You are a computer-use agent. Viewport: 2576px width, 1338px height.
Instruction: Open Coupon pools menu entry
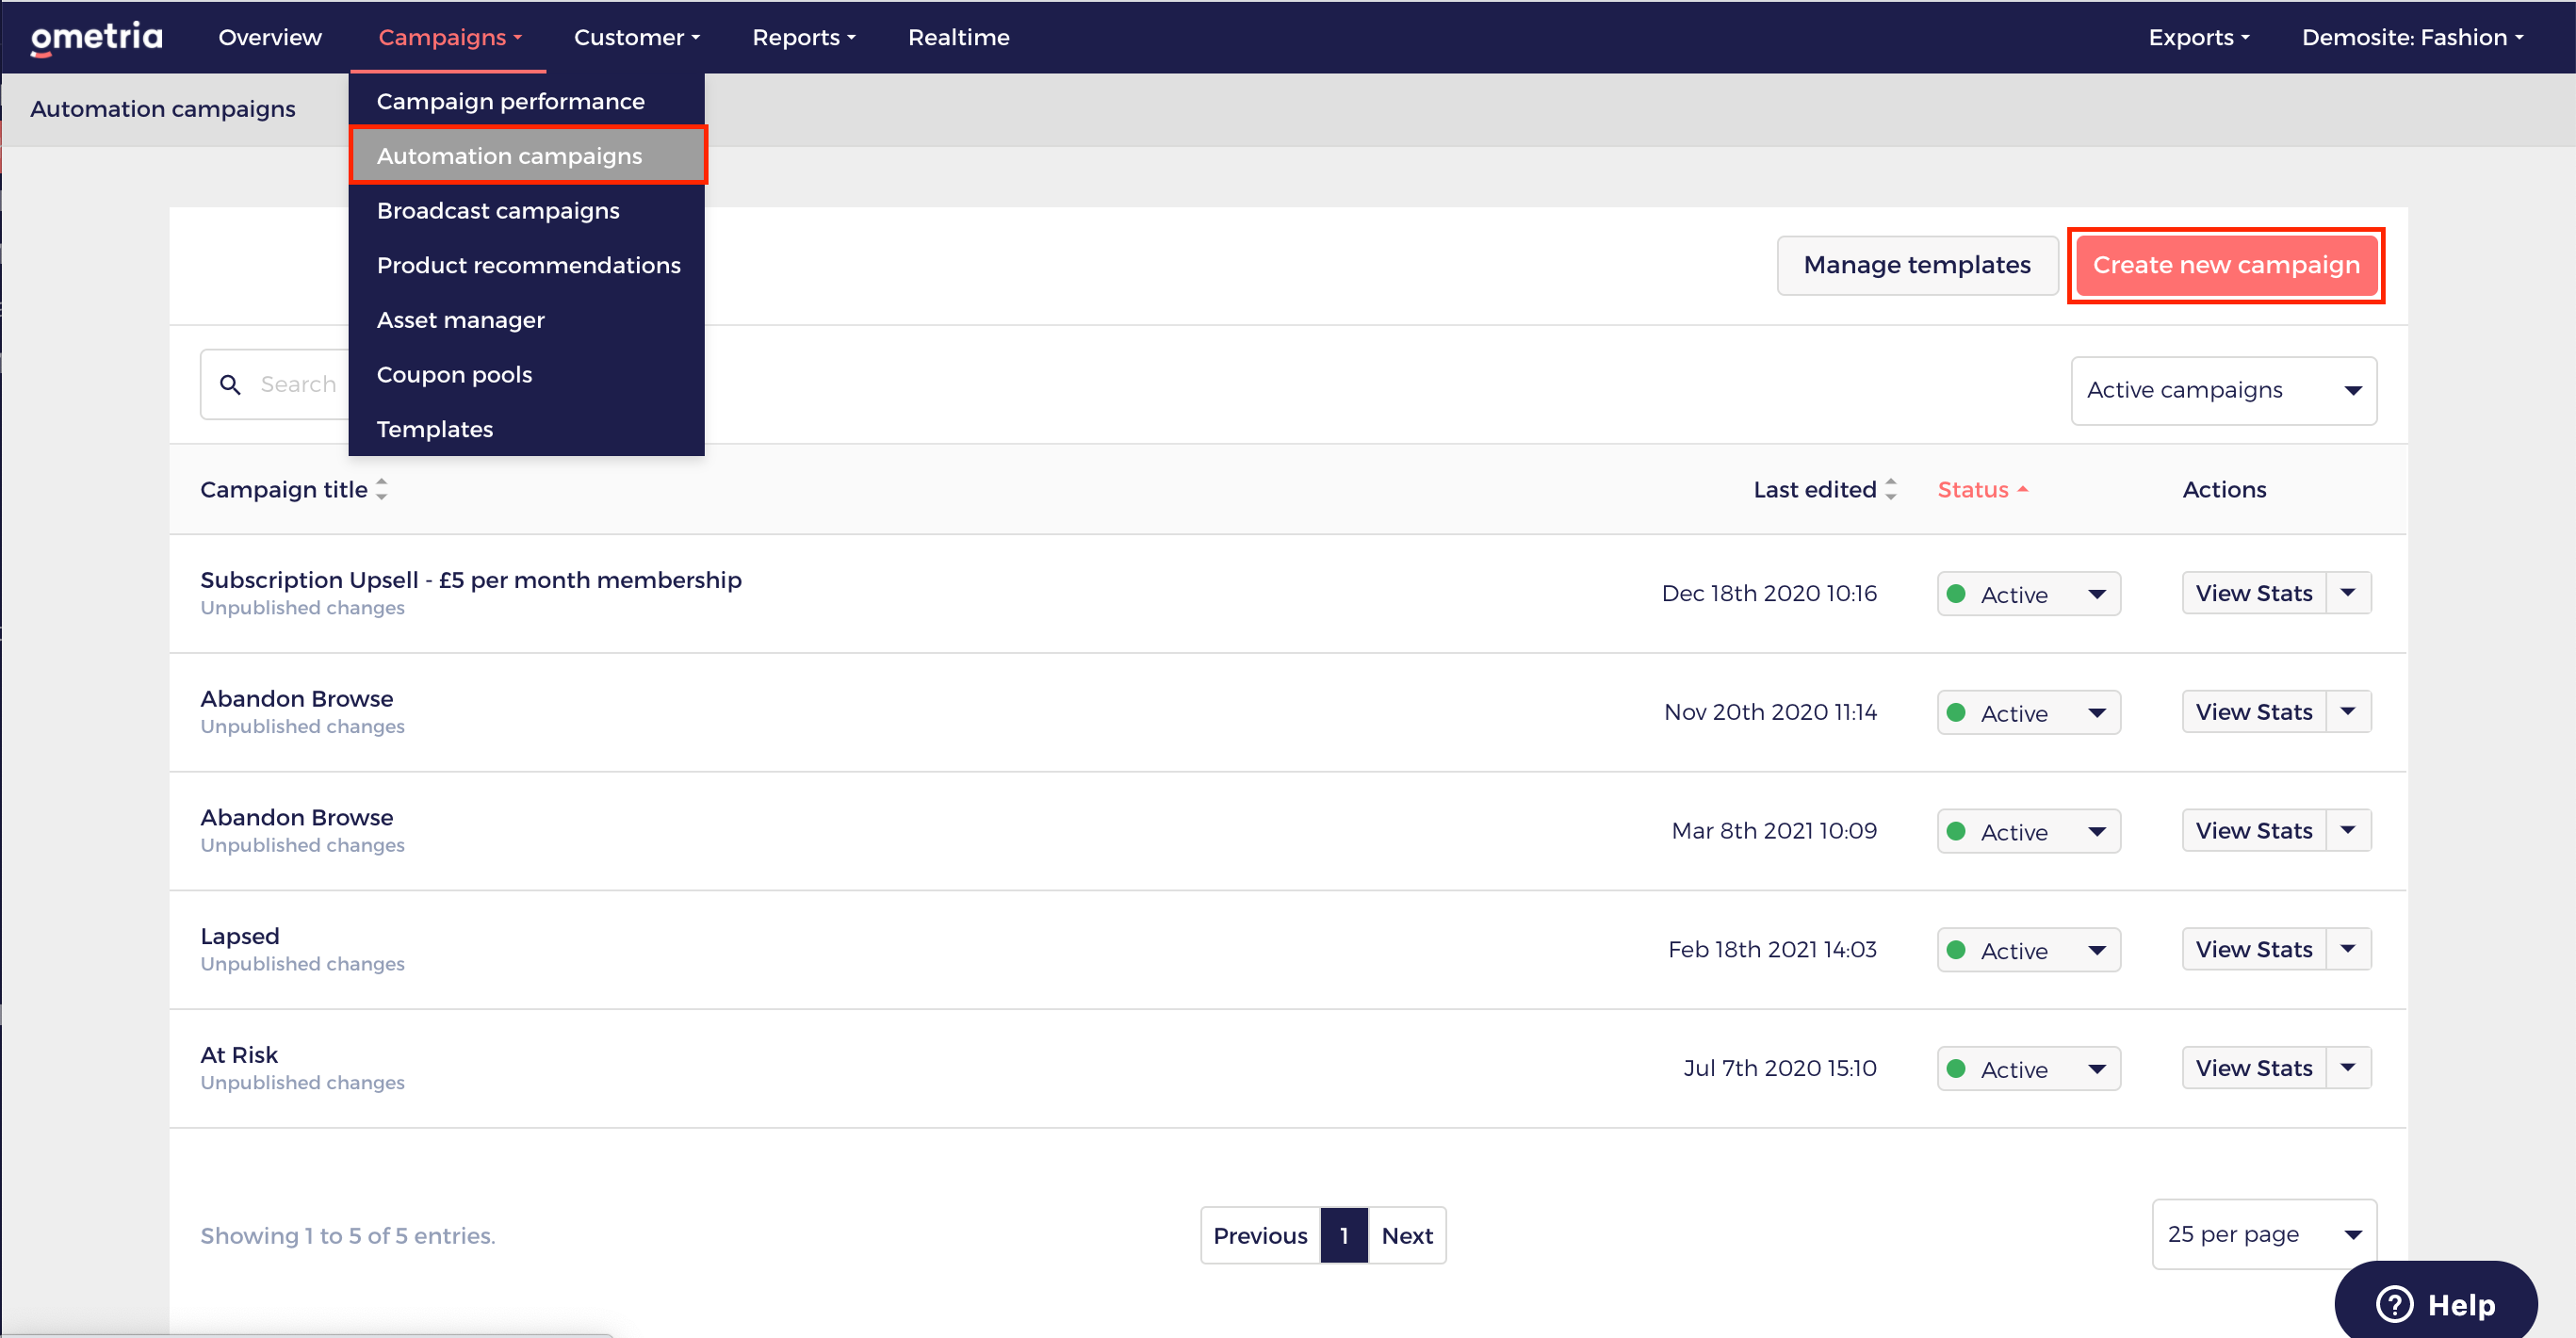pos(454,375)
